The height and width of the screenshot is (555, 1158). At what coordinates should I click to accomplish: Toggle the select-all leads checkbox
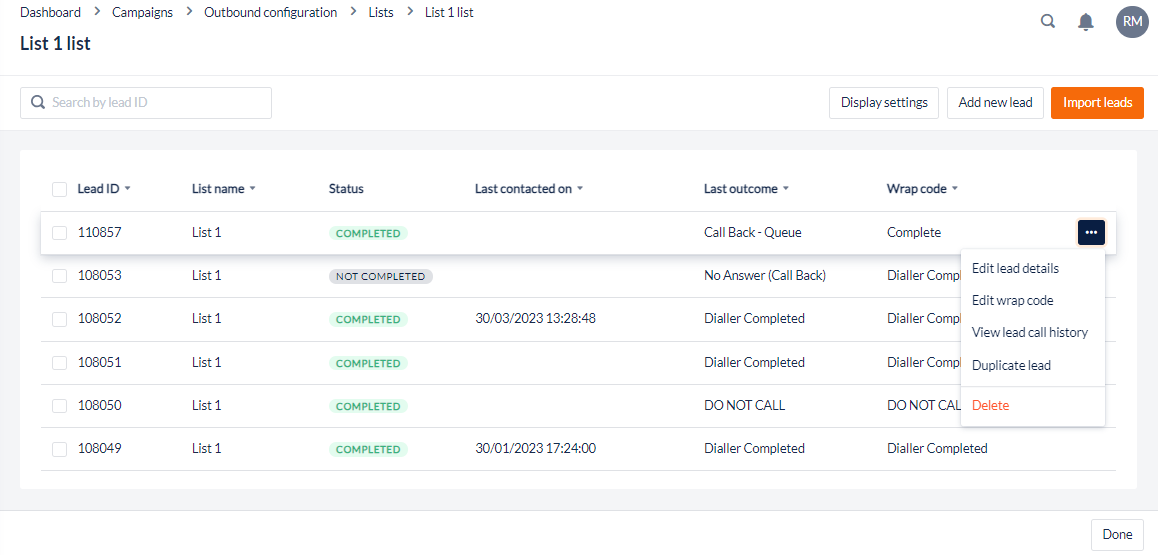click(x=59, y=189)
